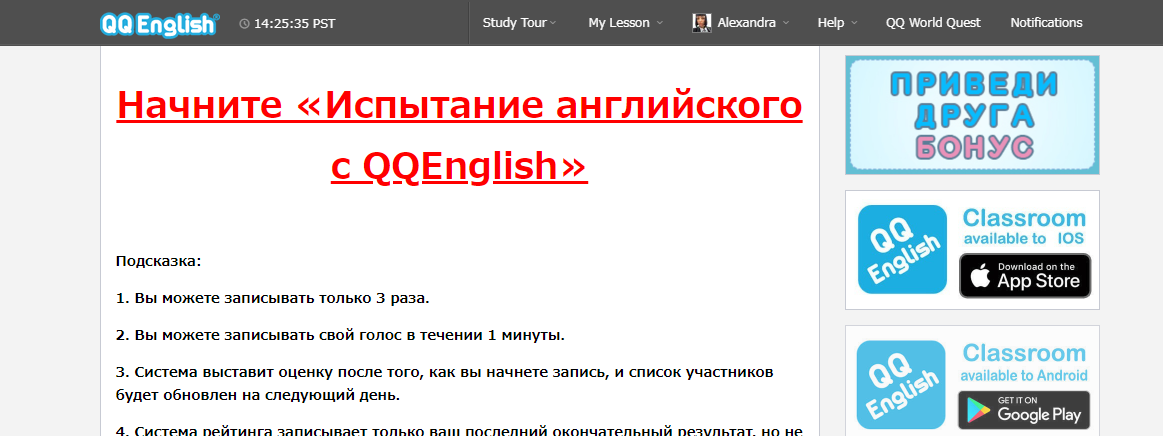Click the line будет обновлен на следующий день
The width and height of the screenshot is (1163, 436).
(x=258, y=395)
